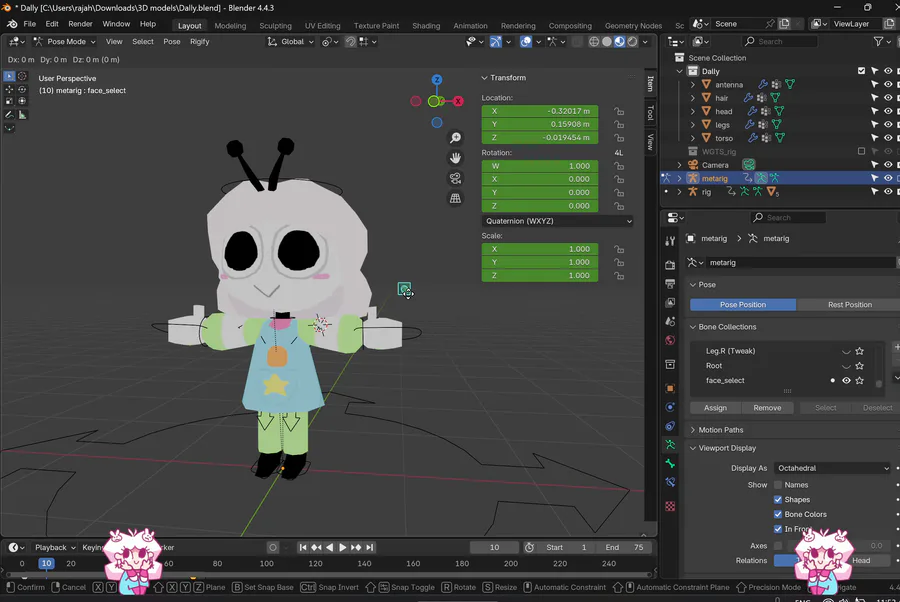Hide the metarig in the outliner

(888, 178)
